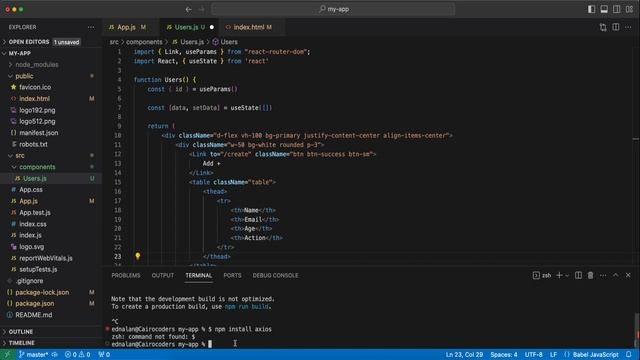
Task: Open customize layout icon
Action: [x=629, y=9]
